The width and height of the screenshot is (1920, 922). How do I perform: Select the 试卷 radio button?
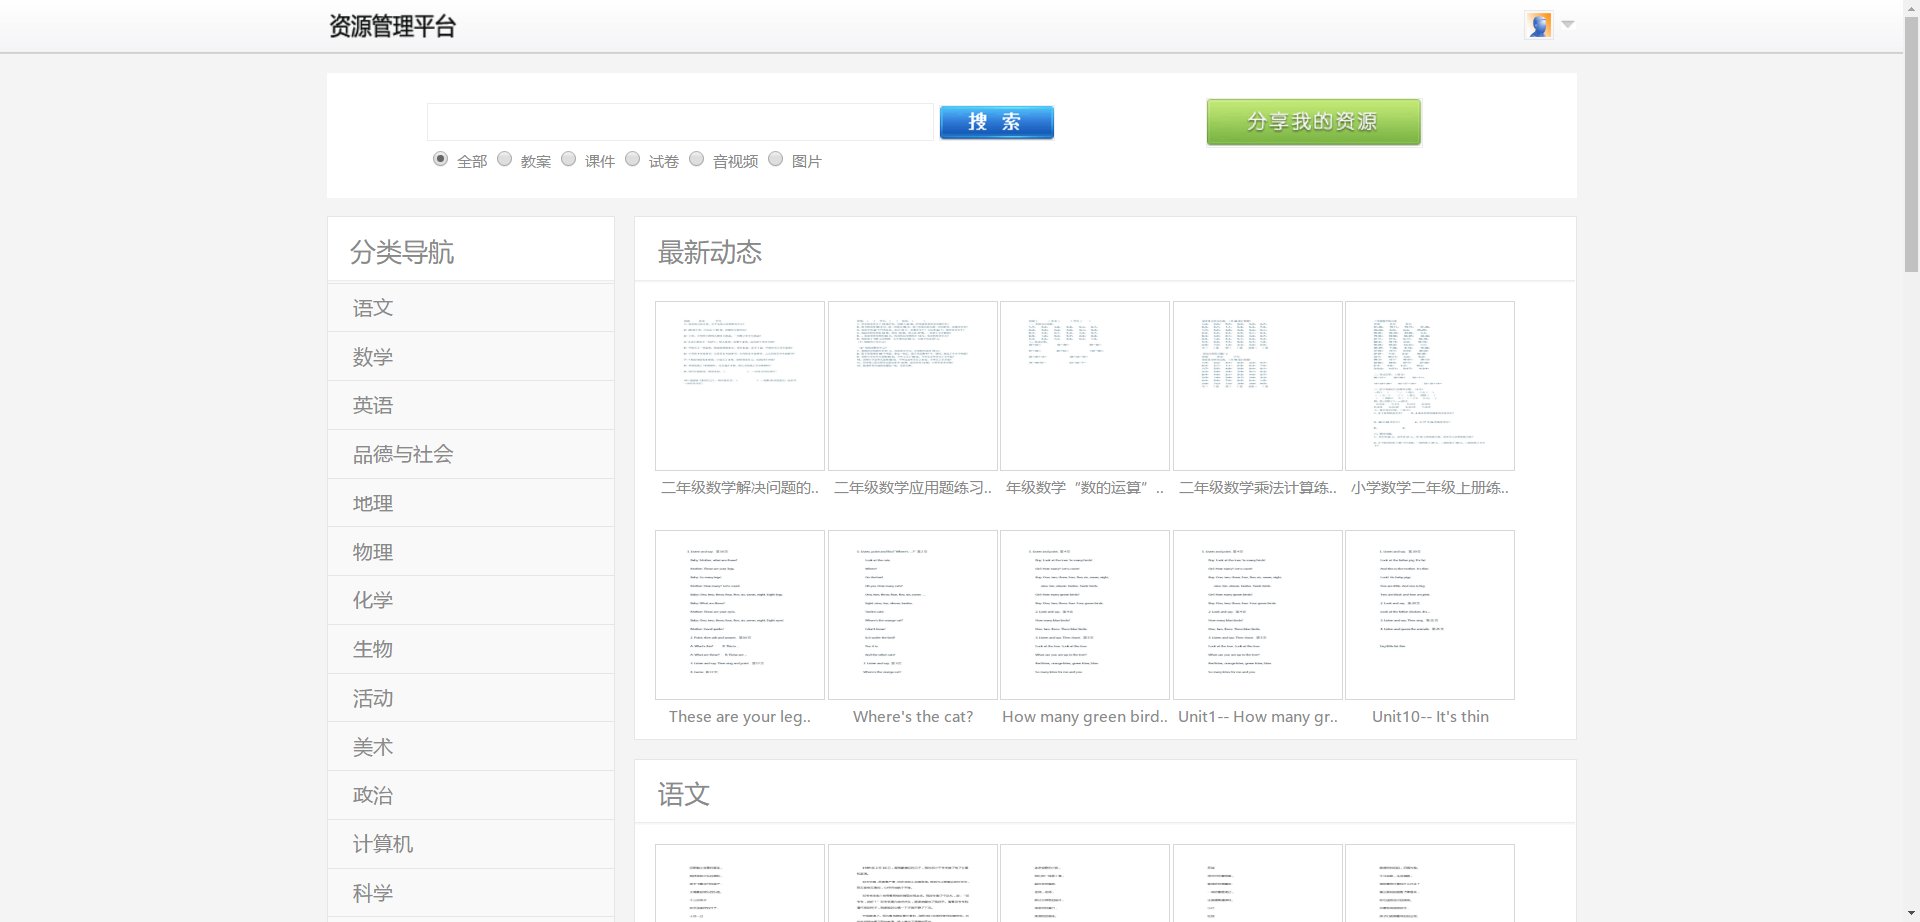pyautogui.click(x=632, y=159)
